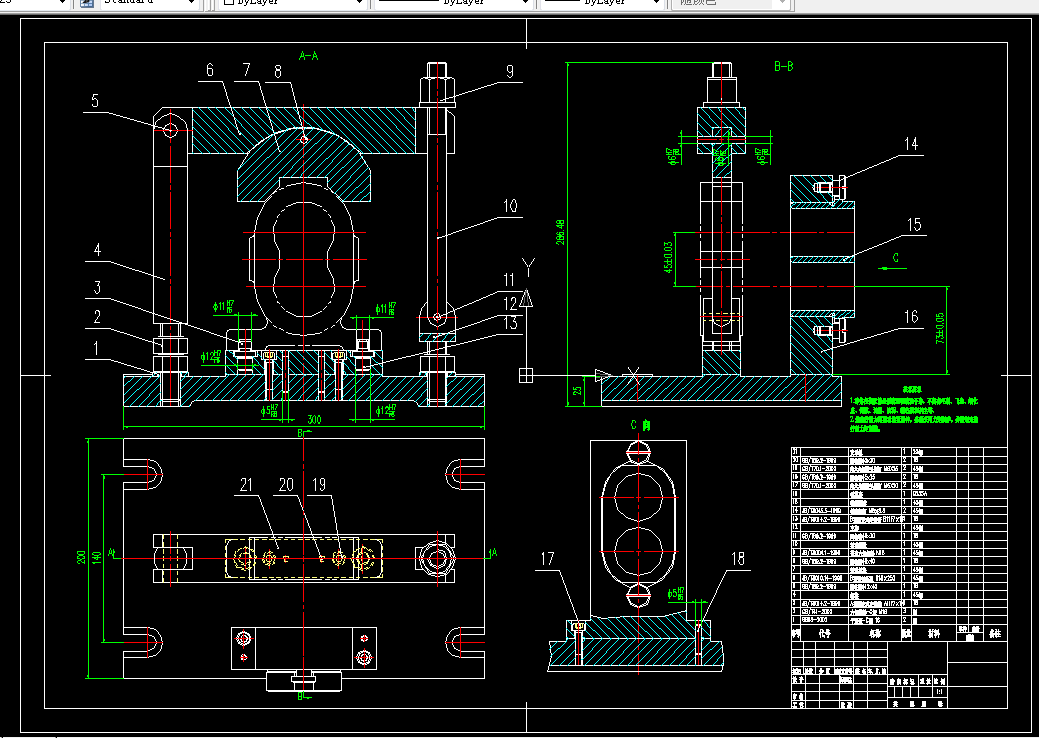Pick part balloon number 21
Viewport: 1039px width, 738px height.
246,484
